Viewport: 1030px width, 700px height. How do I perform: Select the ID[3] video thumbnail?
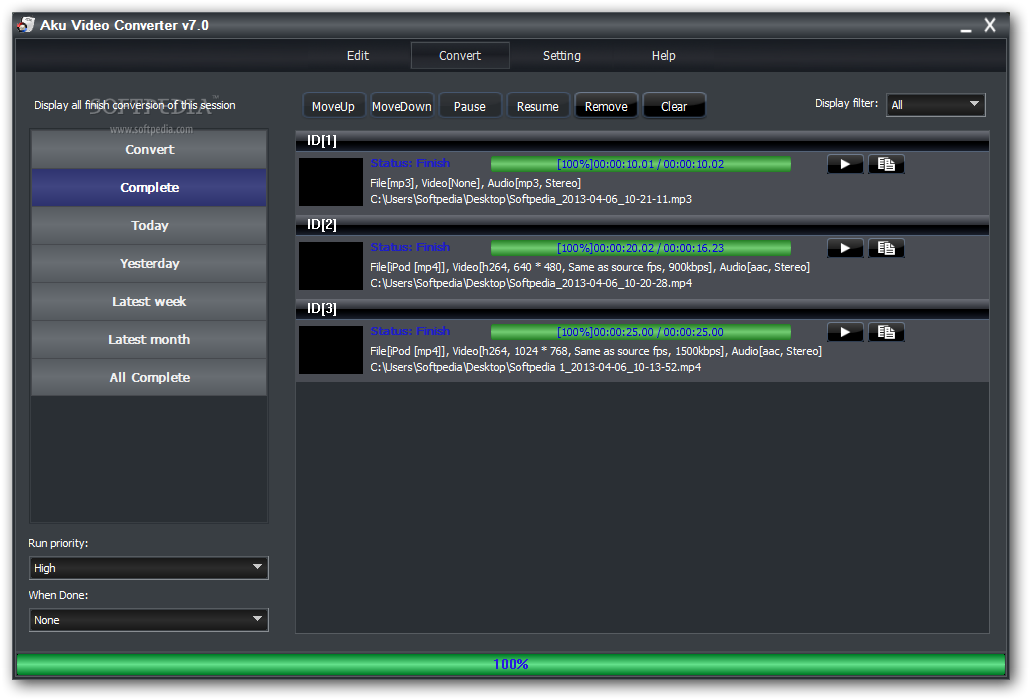click(331, 350)
